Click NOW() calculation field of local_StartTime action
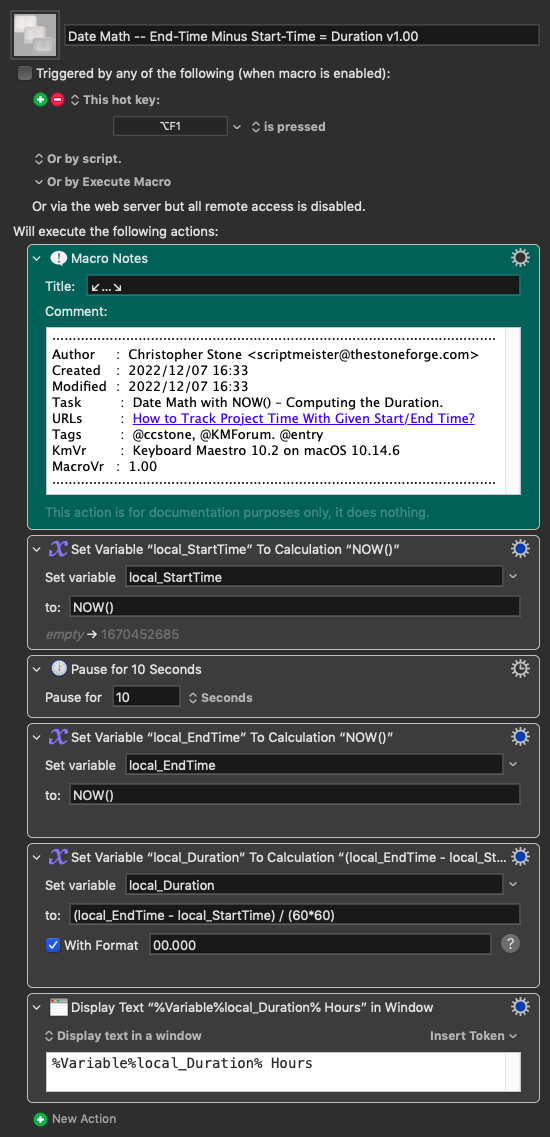 pos(295,606)
